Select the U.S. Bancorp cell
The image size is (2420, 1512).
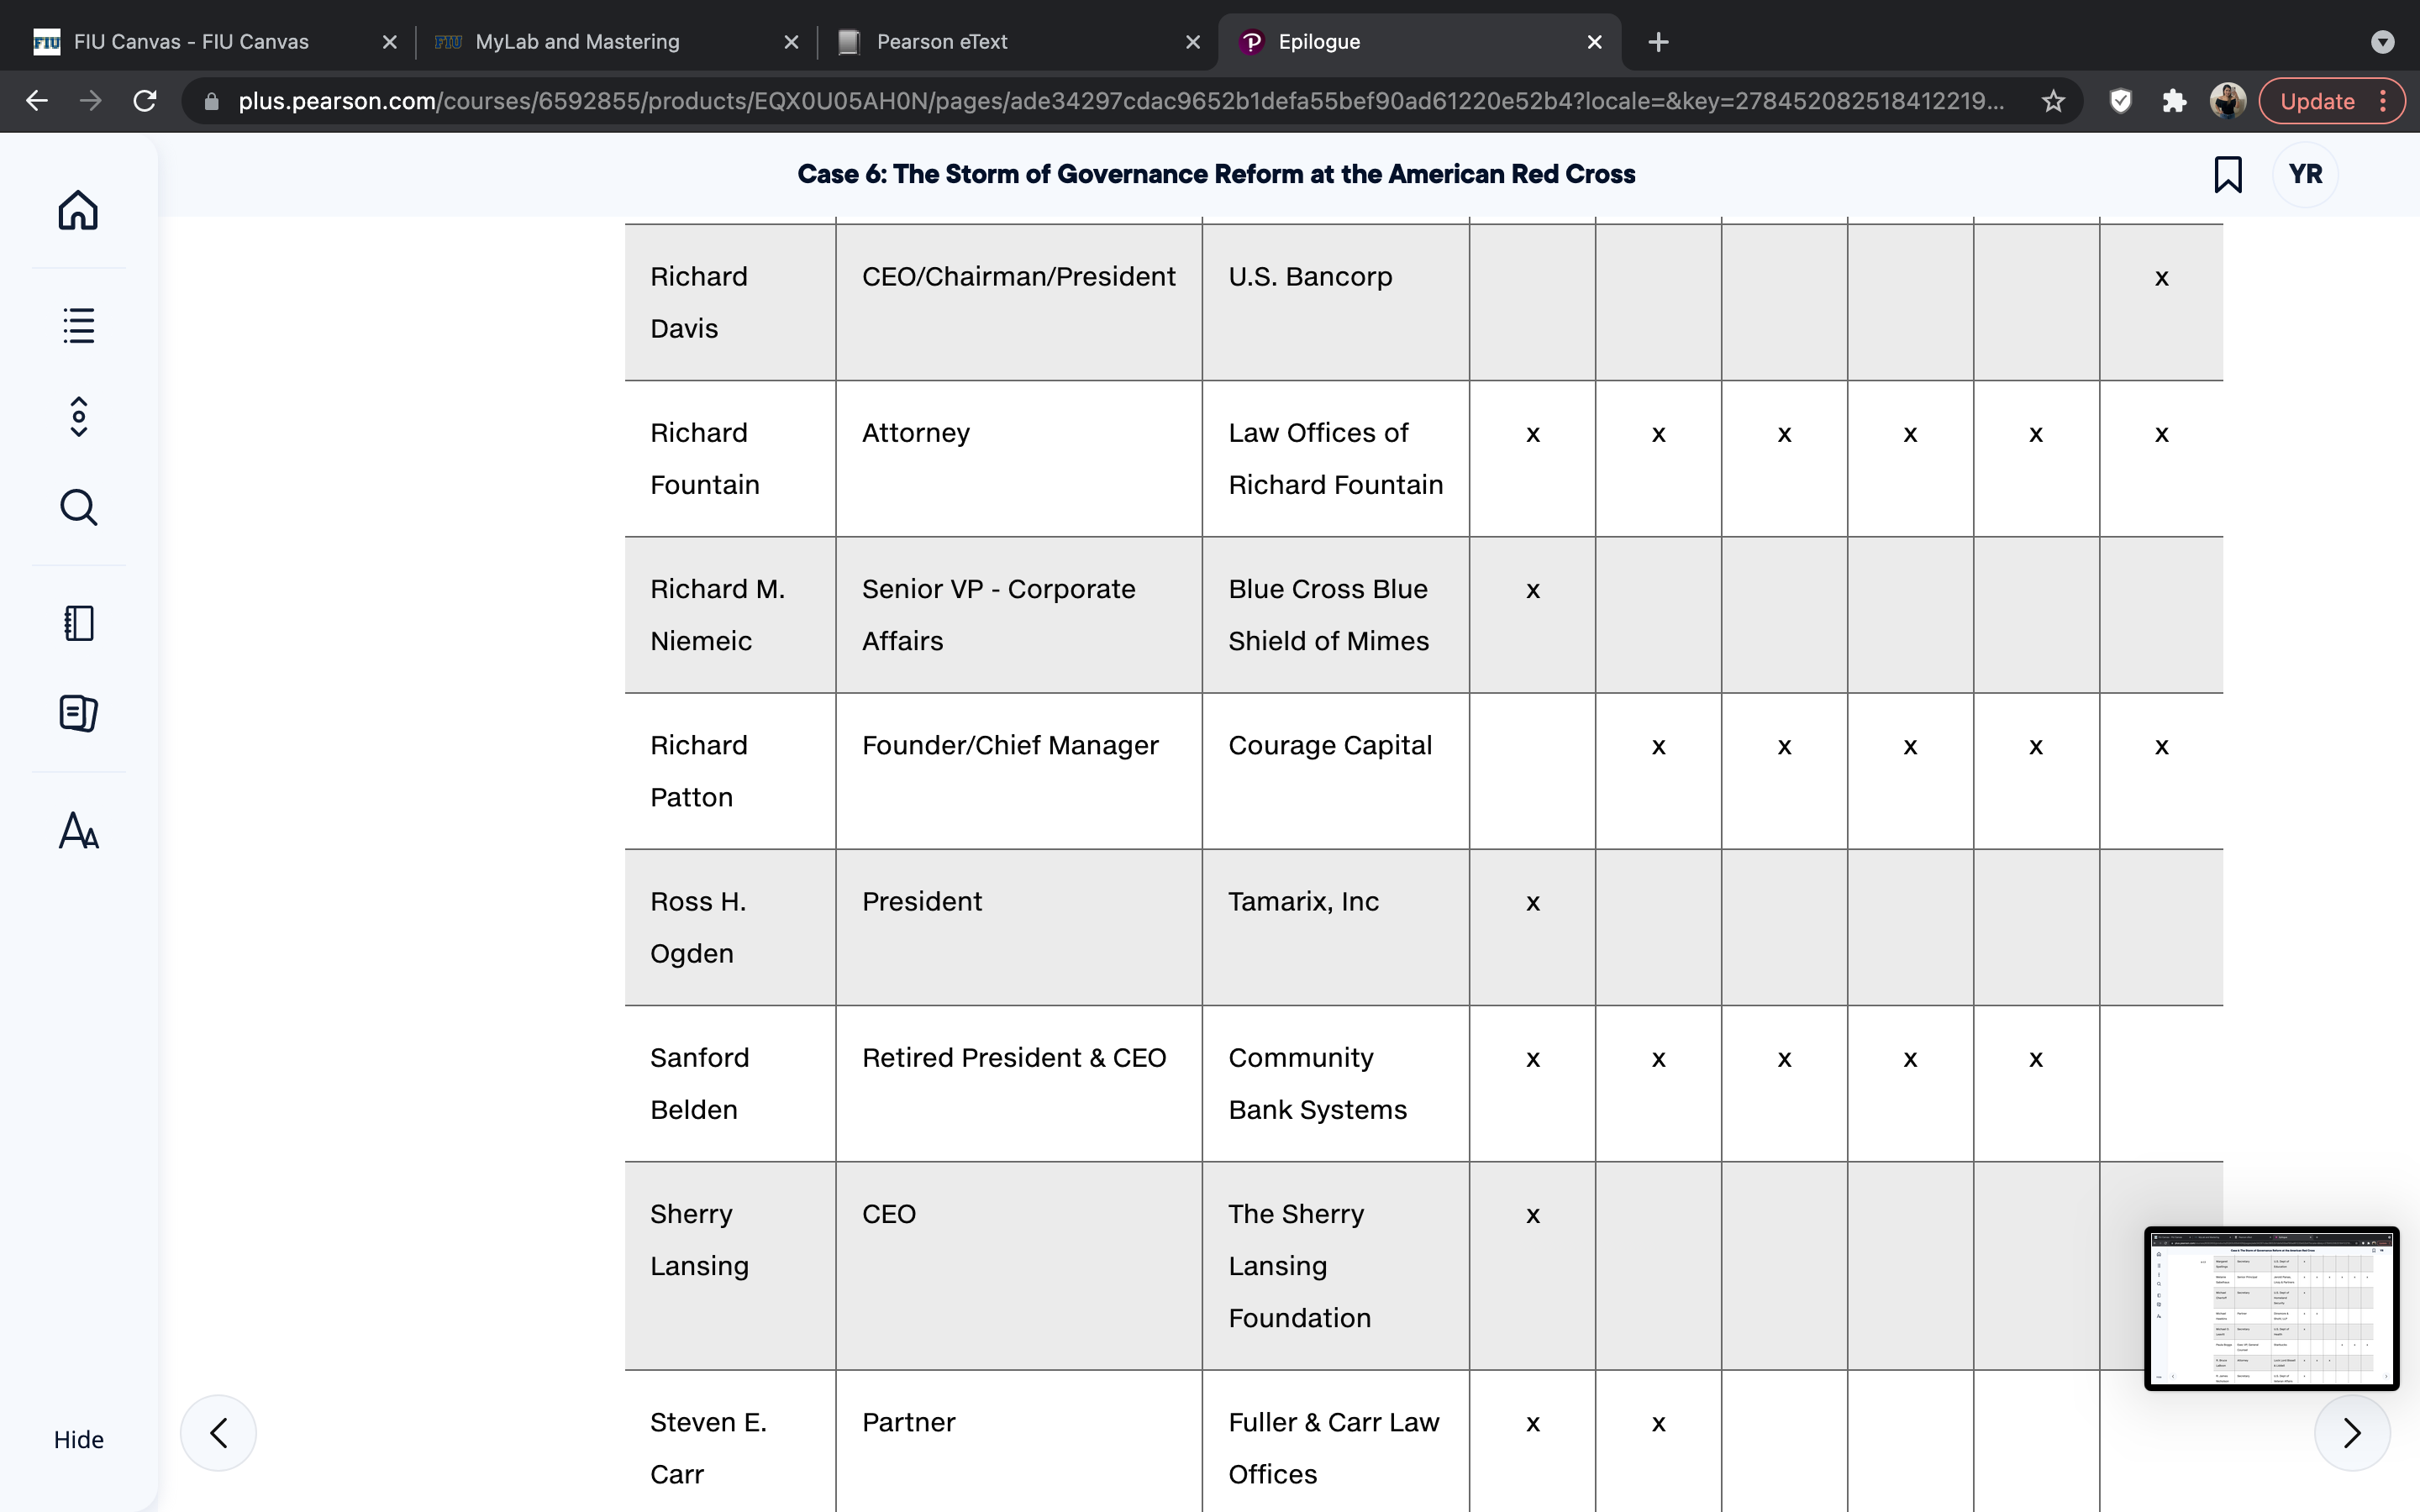coord(1336,302)
